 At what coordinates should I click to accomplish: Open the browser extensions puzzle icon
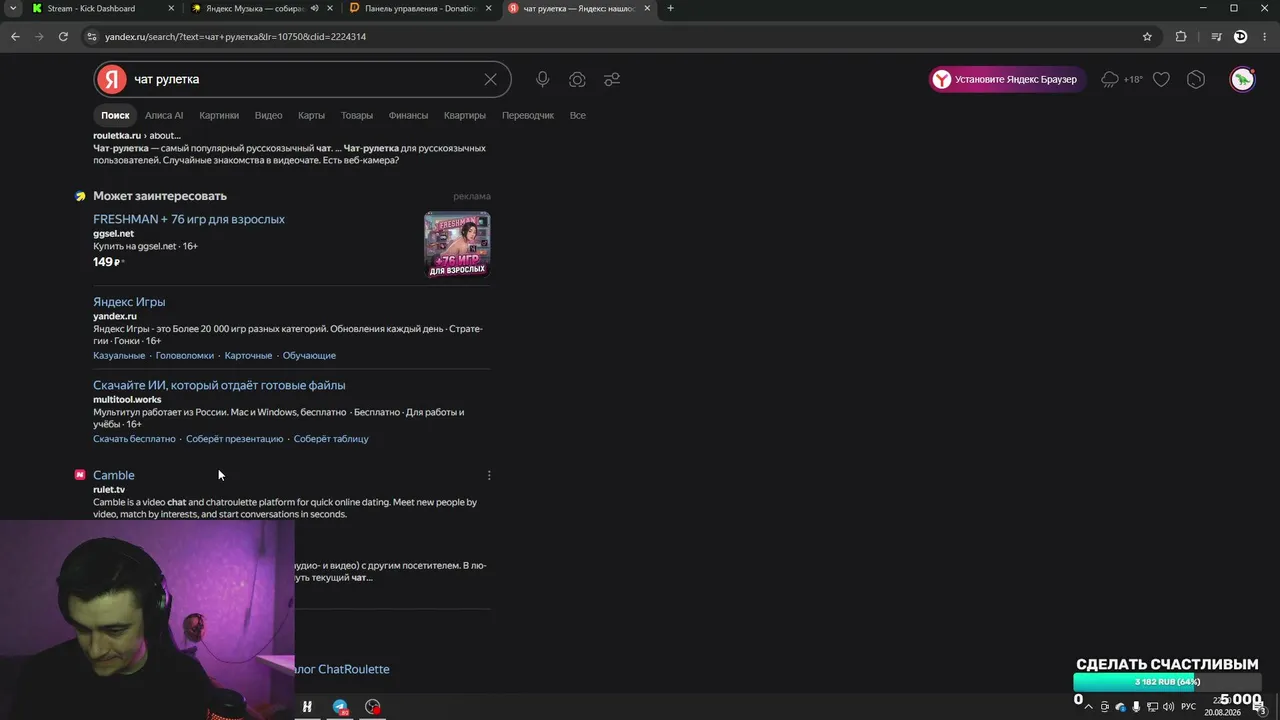click(1181, 36)
